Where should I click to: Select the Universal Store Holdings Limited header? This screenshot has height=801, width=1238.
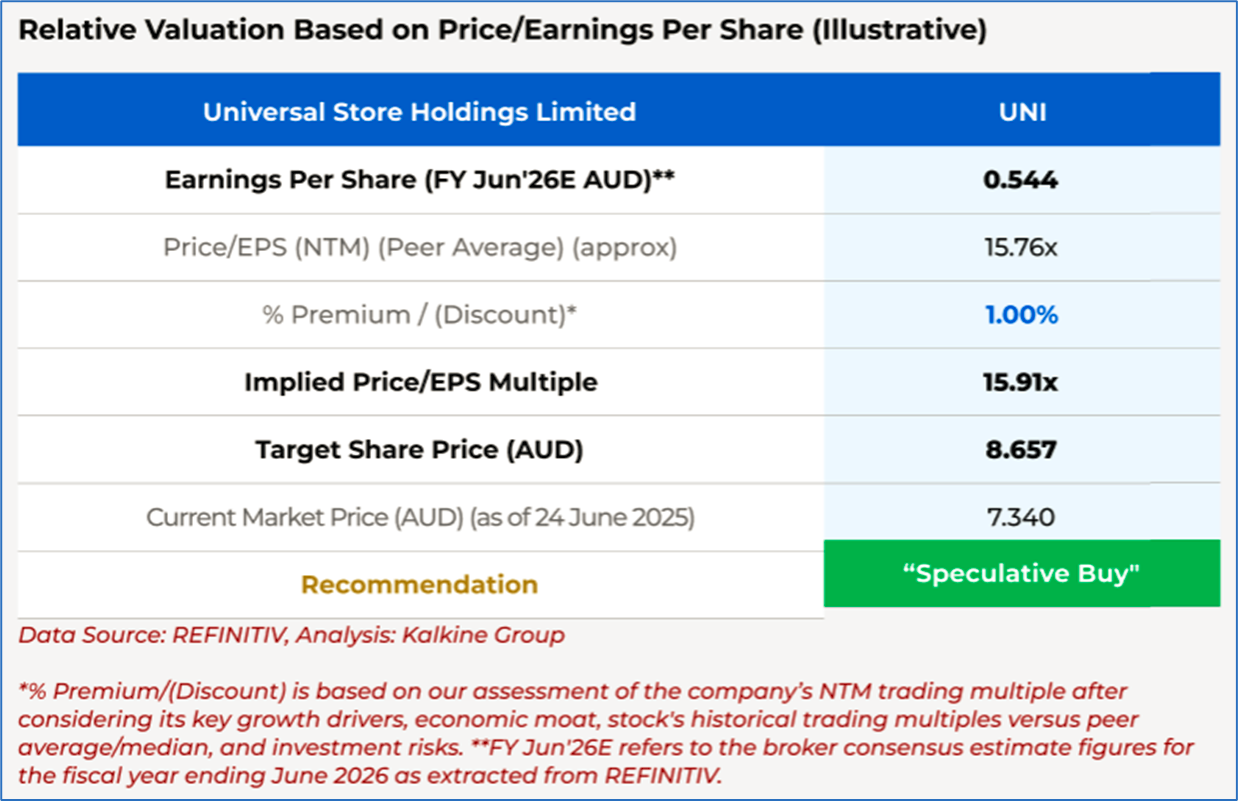[419, 111]
